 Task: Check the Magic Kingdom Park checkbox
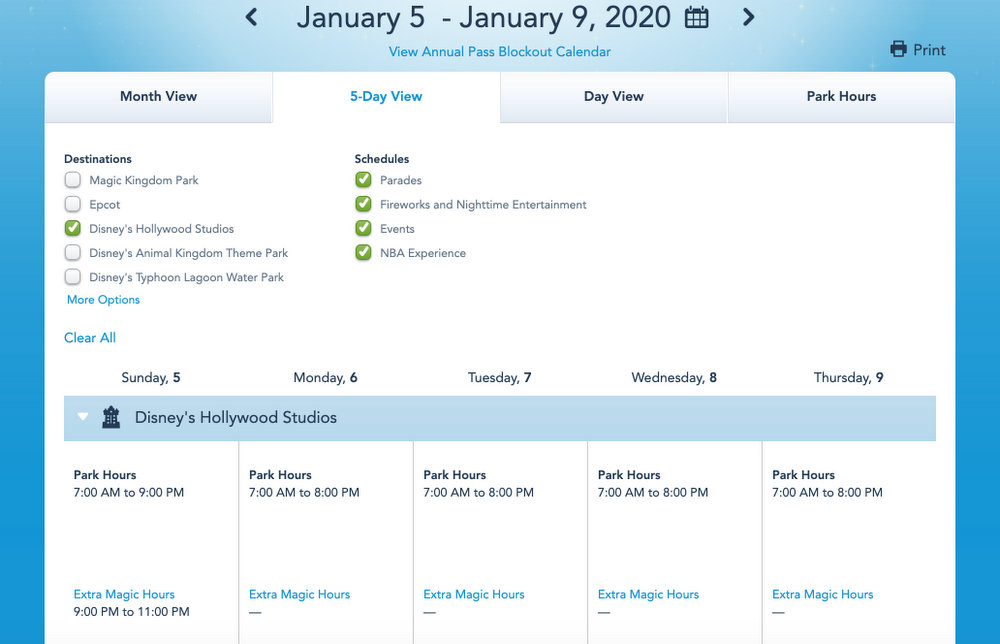73,180
